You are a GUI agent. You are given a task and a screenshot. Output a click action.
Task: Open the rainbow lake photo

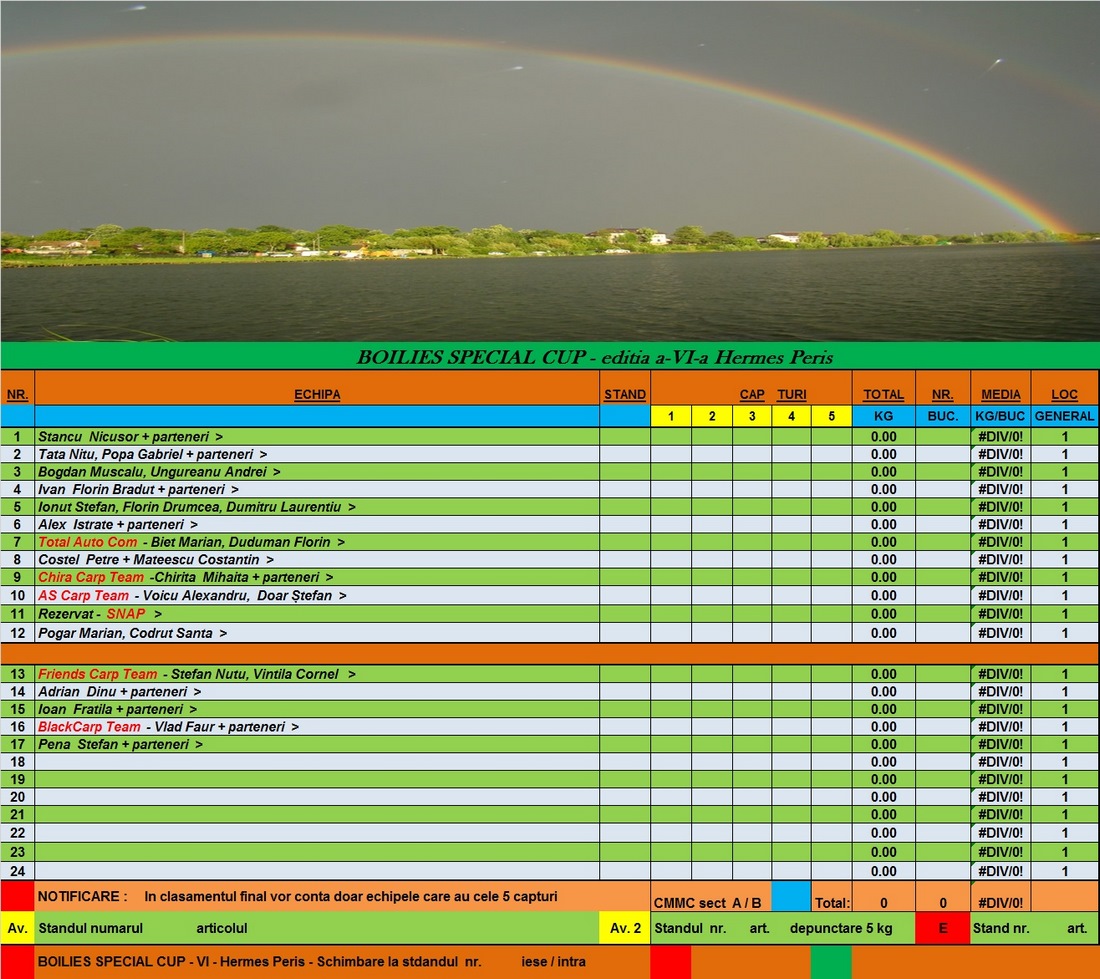pos(550,170)
